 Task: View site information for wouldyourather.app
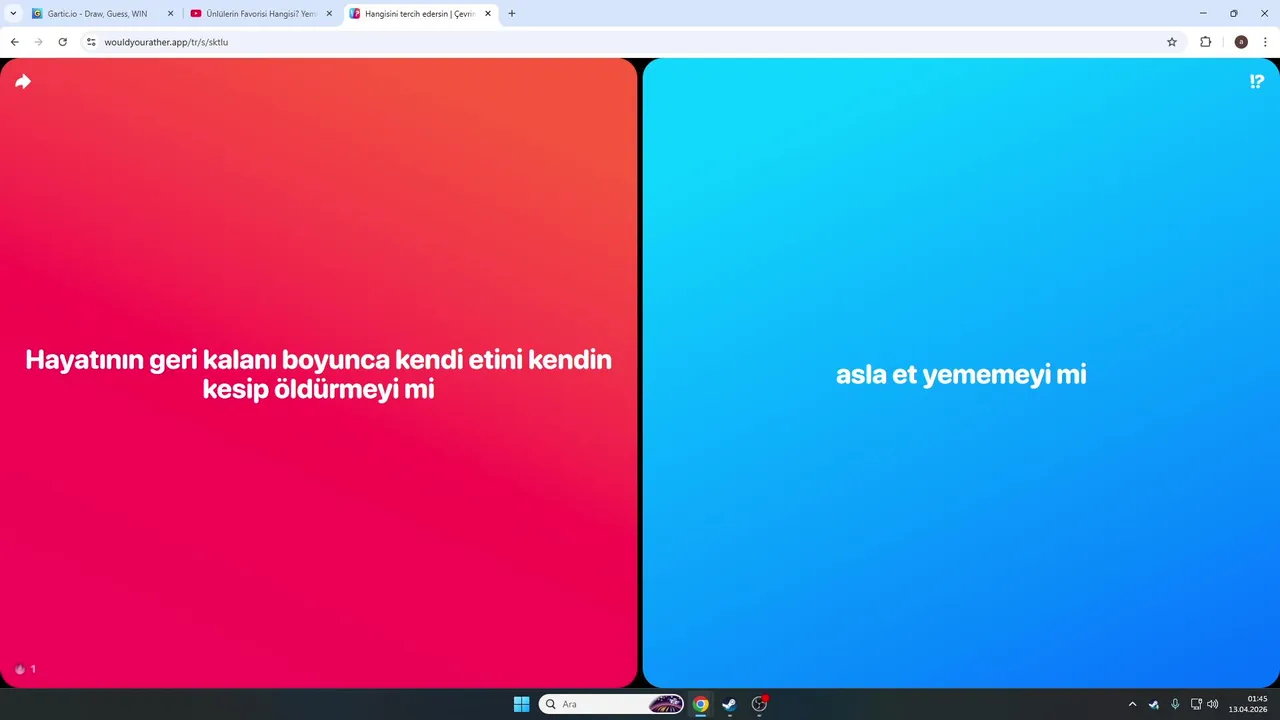91,42
